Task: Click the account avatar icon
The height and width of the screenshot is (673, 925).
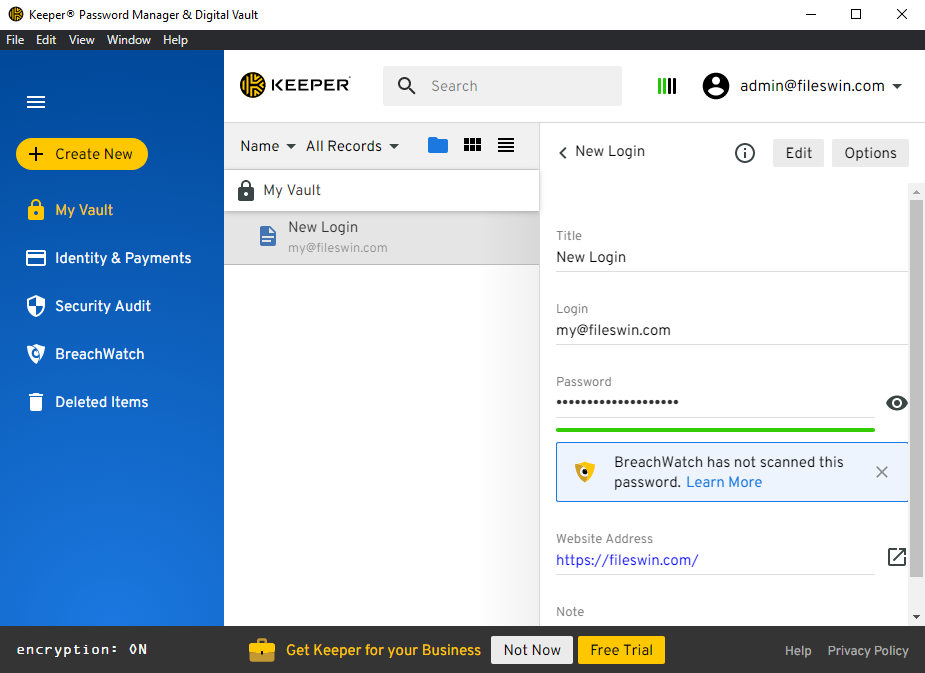Action: (716, 86)
